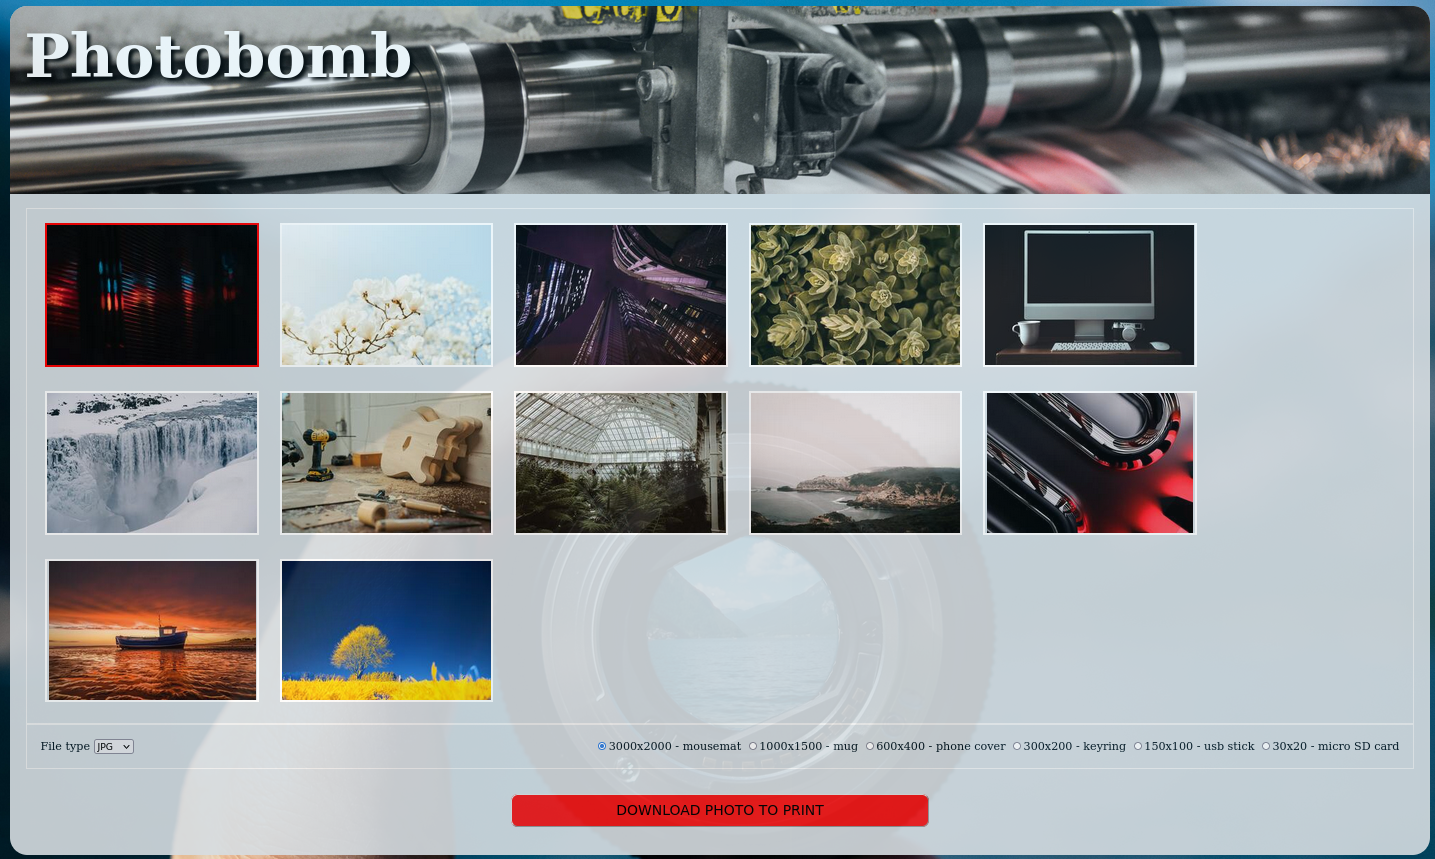Choose the frozen waterfall photo
The image size is (1435, 859).
tap(152, 463)
